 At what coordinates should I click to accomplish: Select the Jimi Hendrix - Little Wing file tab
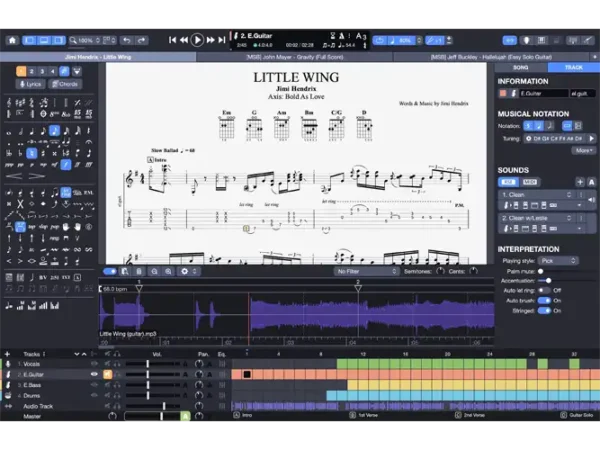click(x=98, y=57)
